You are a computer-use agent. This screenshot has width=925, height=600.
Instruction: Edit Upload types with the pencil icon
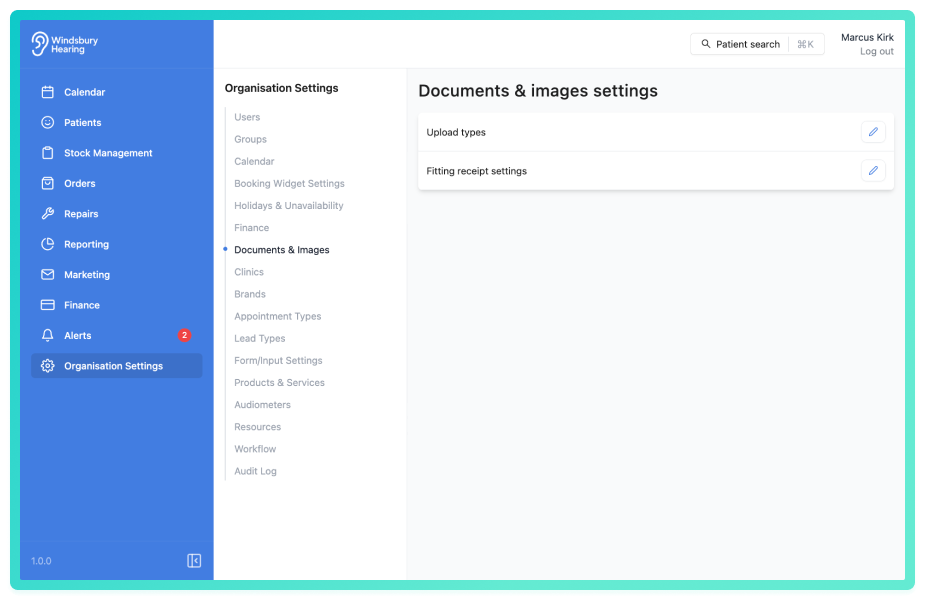coord(873,132)
